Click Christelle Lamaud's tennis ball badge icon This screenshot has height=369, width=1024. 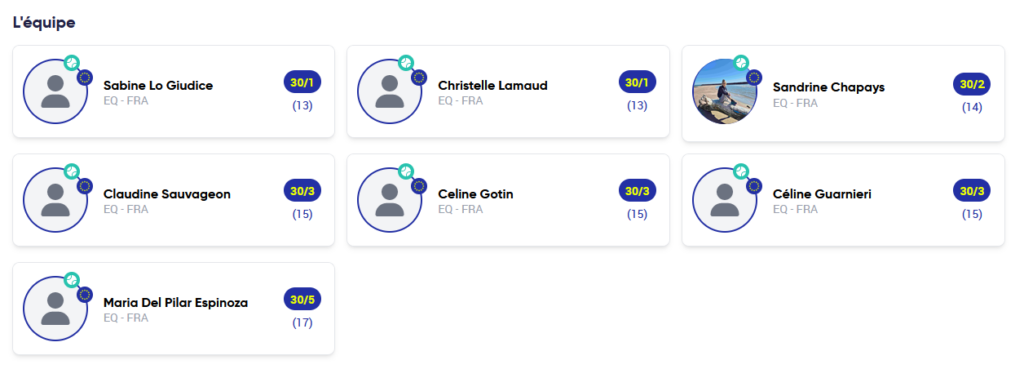tap(406, 63)
